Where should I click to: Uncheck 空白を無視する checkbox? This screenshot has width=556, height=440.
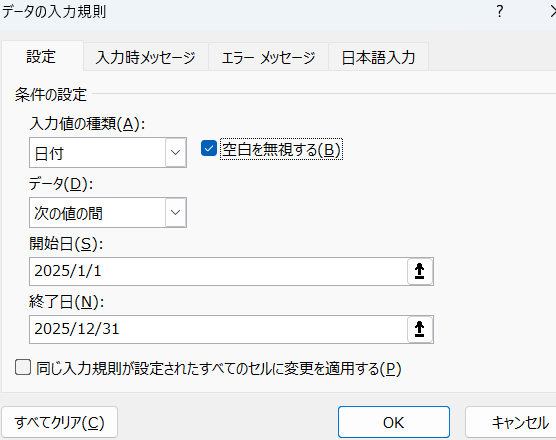click(209, 149)
